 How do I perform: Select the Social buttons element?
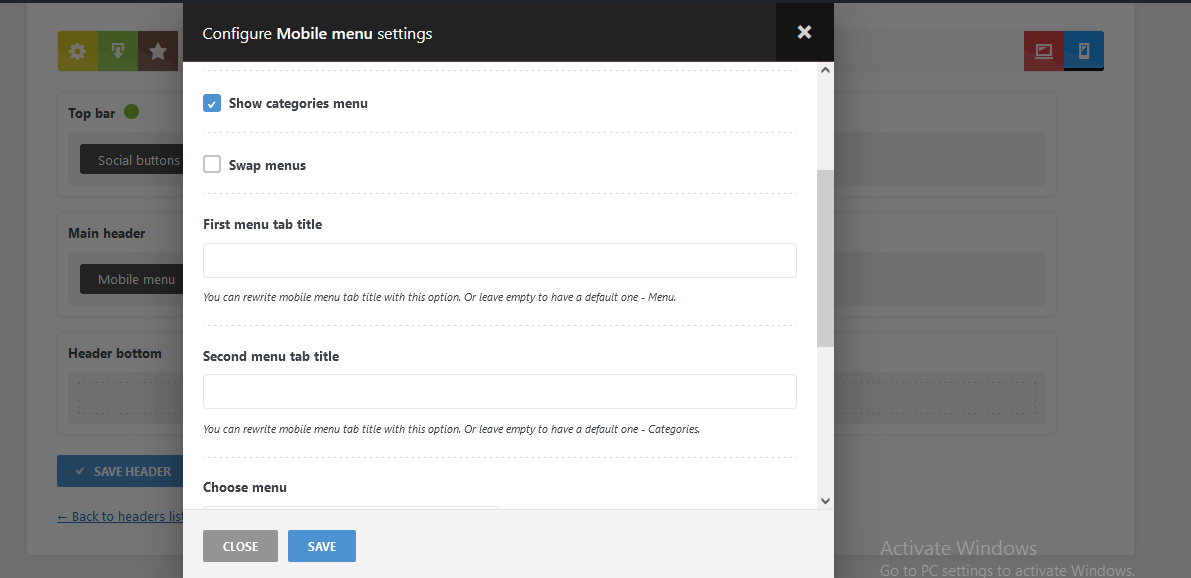(138, 160)
